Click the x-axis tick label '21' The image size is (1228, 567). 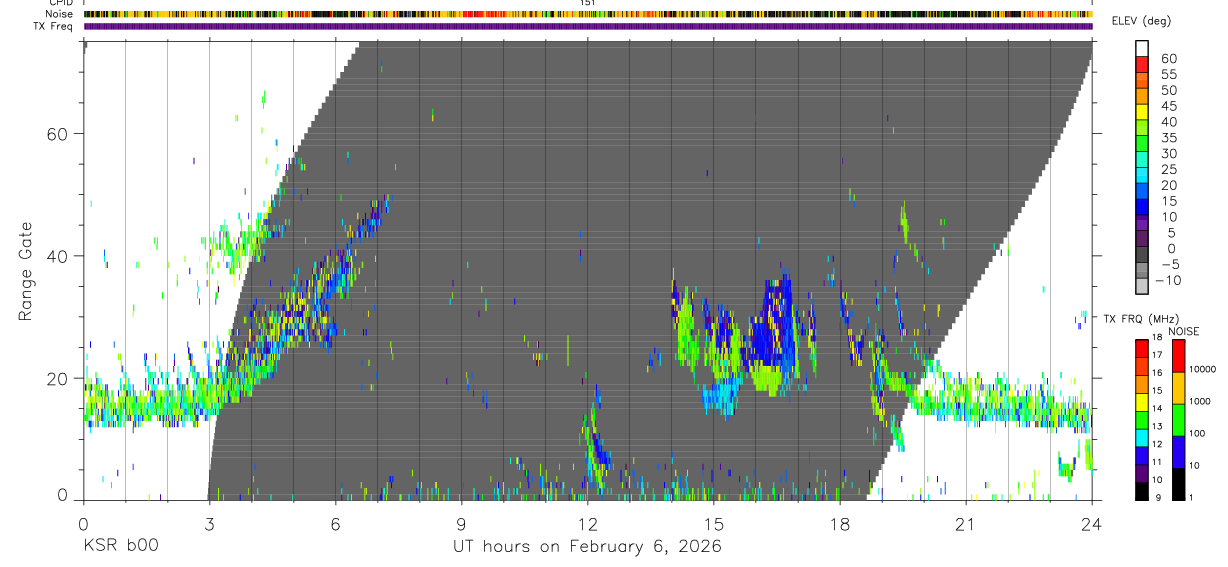coord(966,524)
